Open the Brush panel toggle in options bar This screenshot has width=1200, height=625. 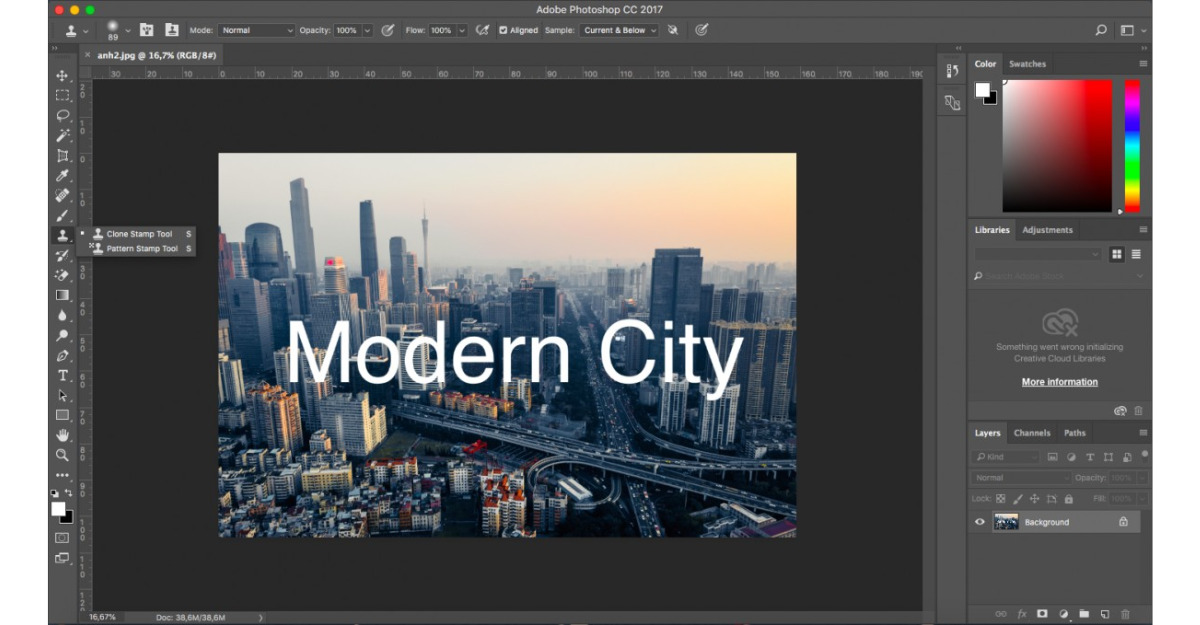pyautogui.click(x=147, y=30)
